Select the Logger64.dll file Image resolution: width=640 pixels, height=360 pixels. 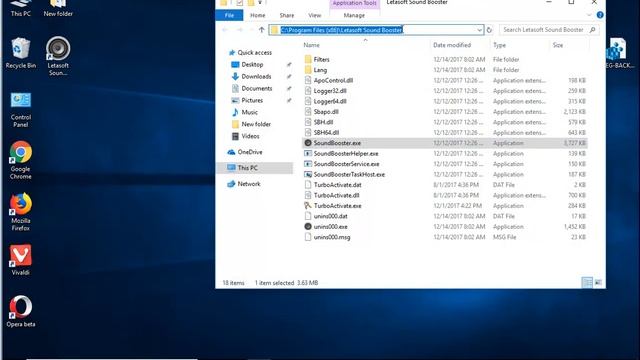[330, 101]
